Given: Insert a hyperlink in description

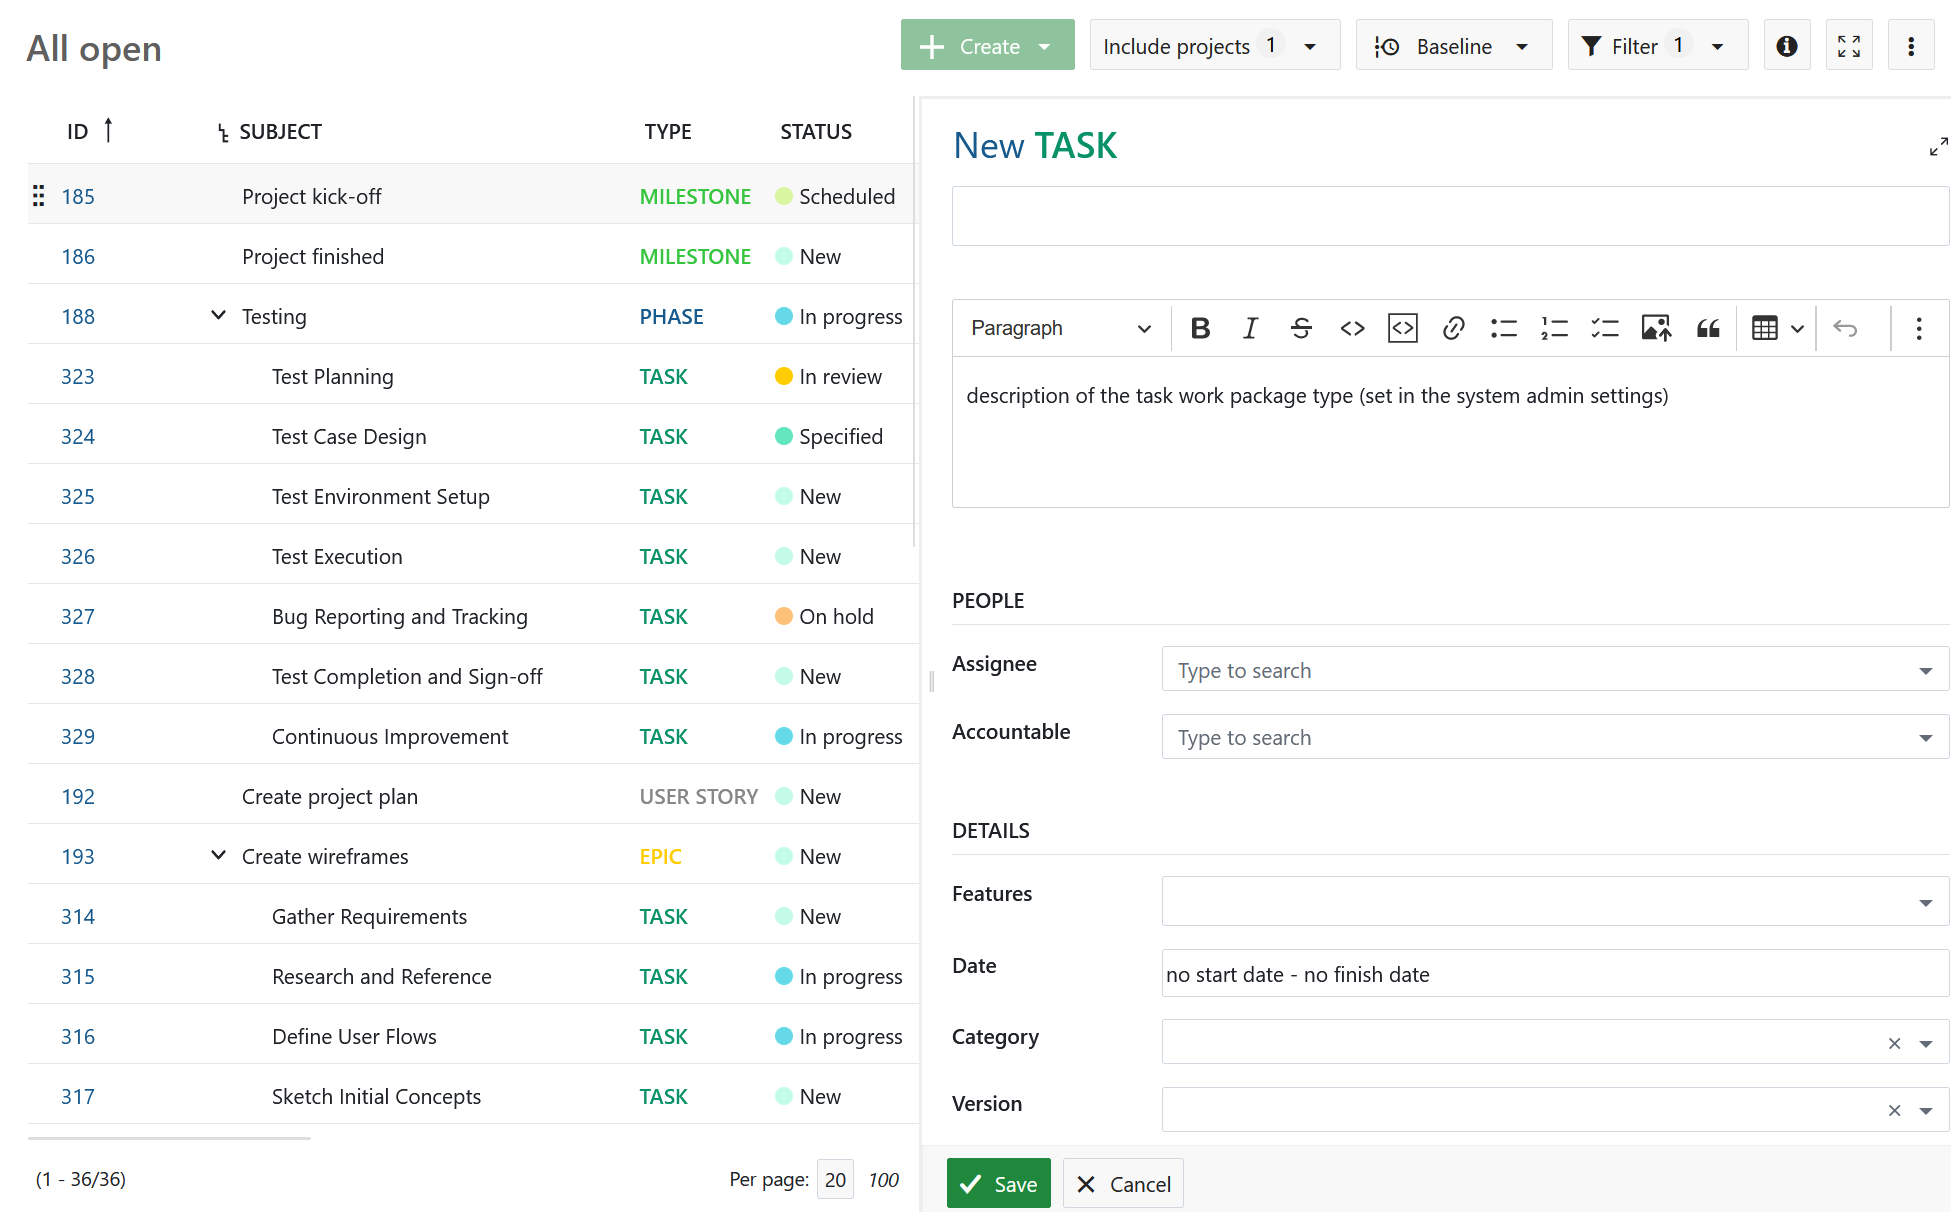Looking at the screenshot, I should pyautogui.click(x=1454, y=328).
